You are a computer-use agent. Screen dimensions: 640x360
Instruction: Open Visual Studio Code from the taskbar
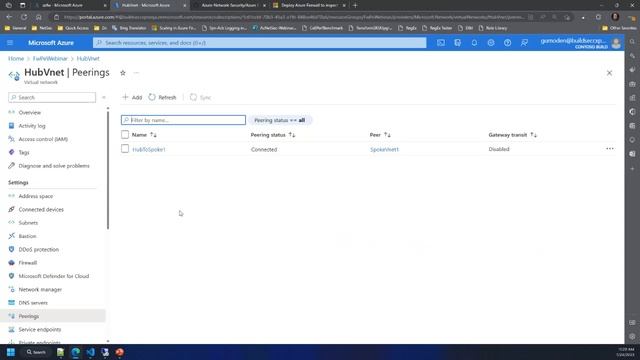point(90,352)
